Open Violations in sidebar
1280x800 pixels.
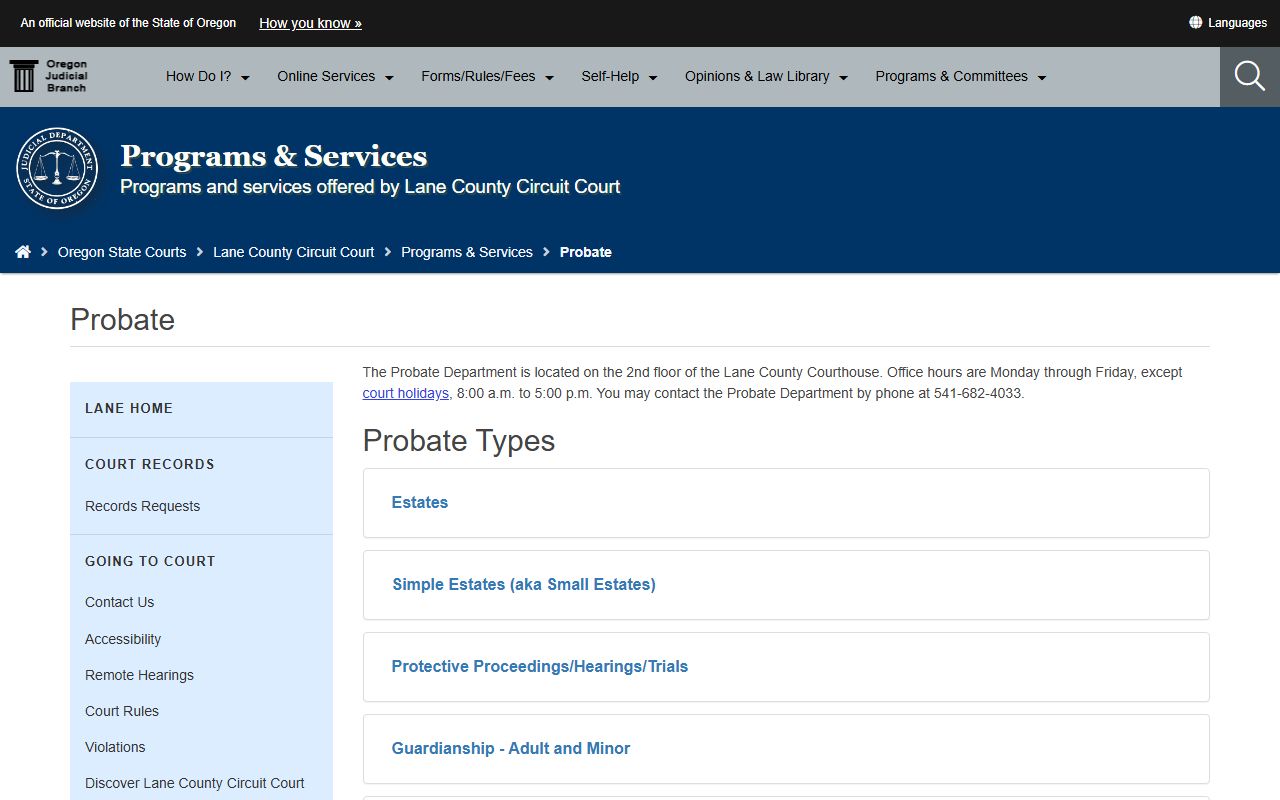tap(115, 747)
